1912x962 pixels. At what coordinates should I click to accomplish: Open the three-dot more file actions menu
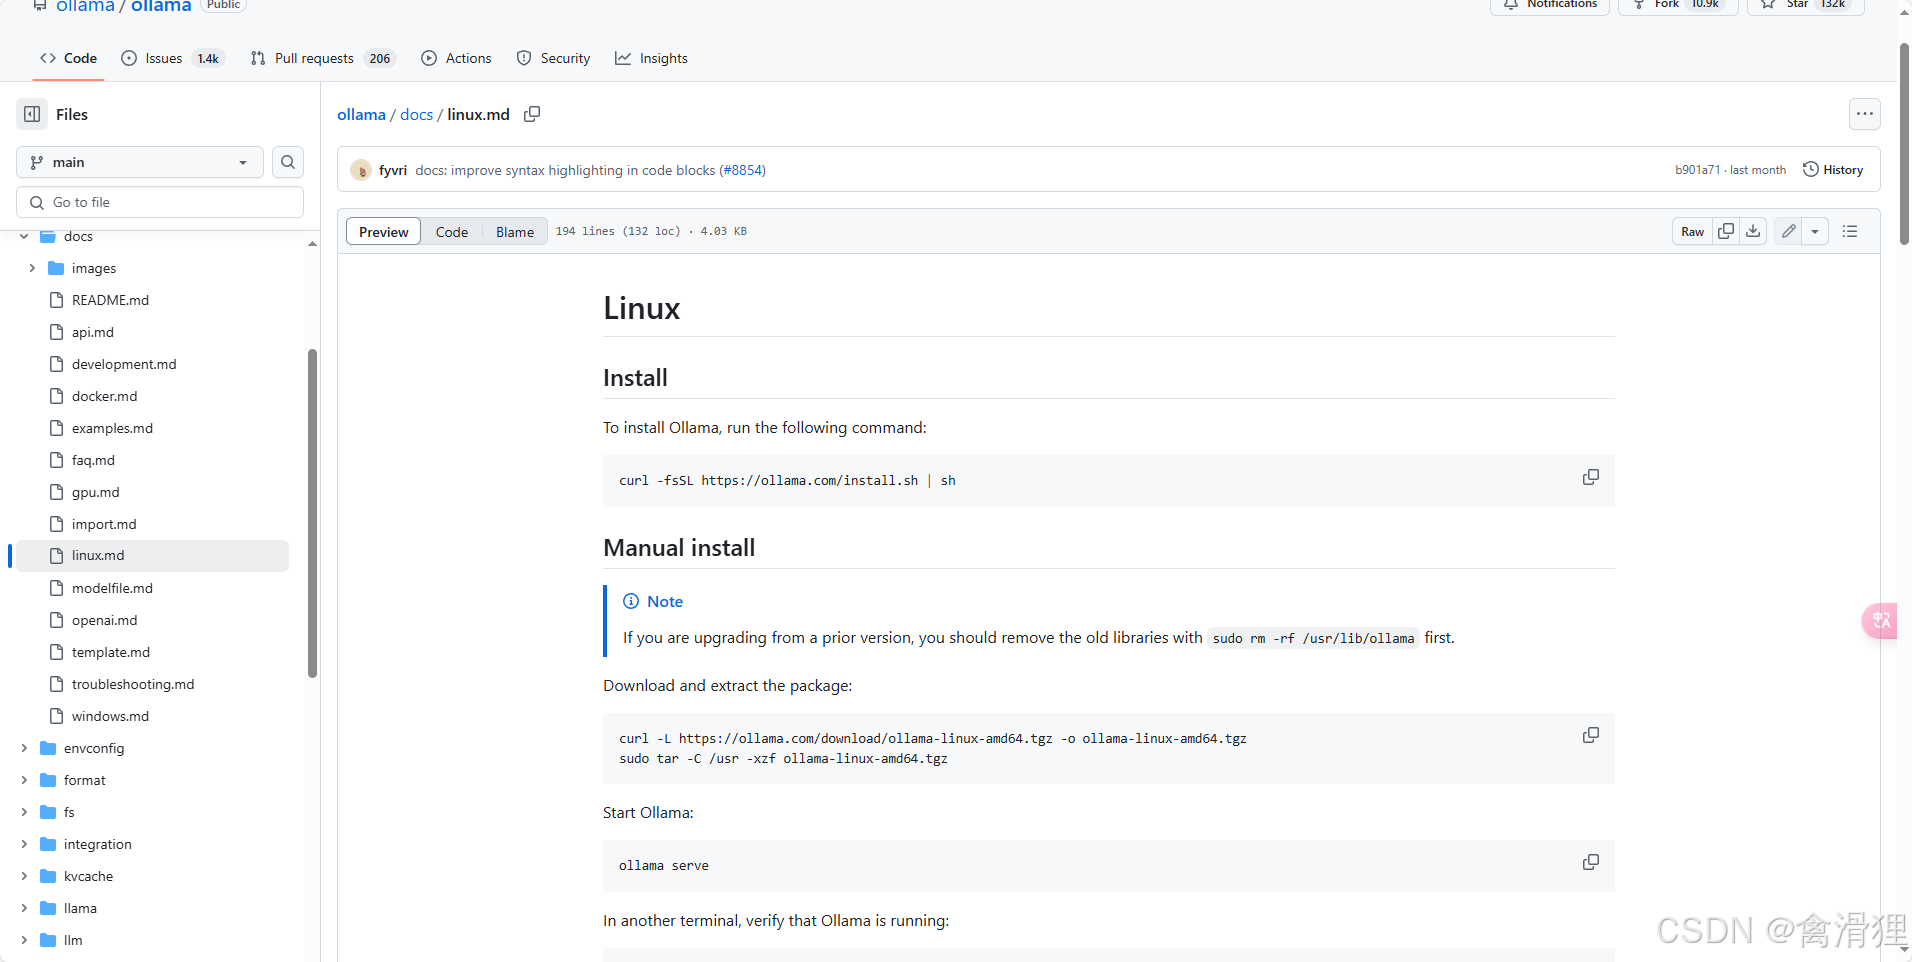coord(1864,114)
